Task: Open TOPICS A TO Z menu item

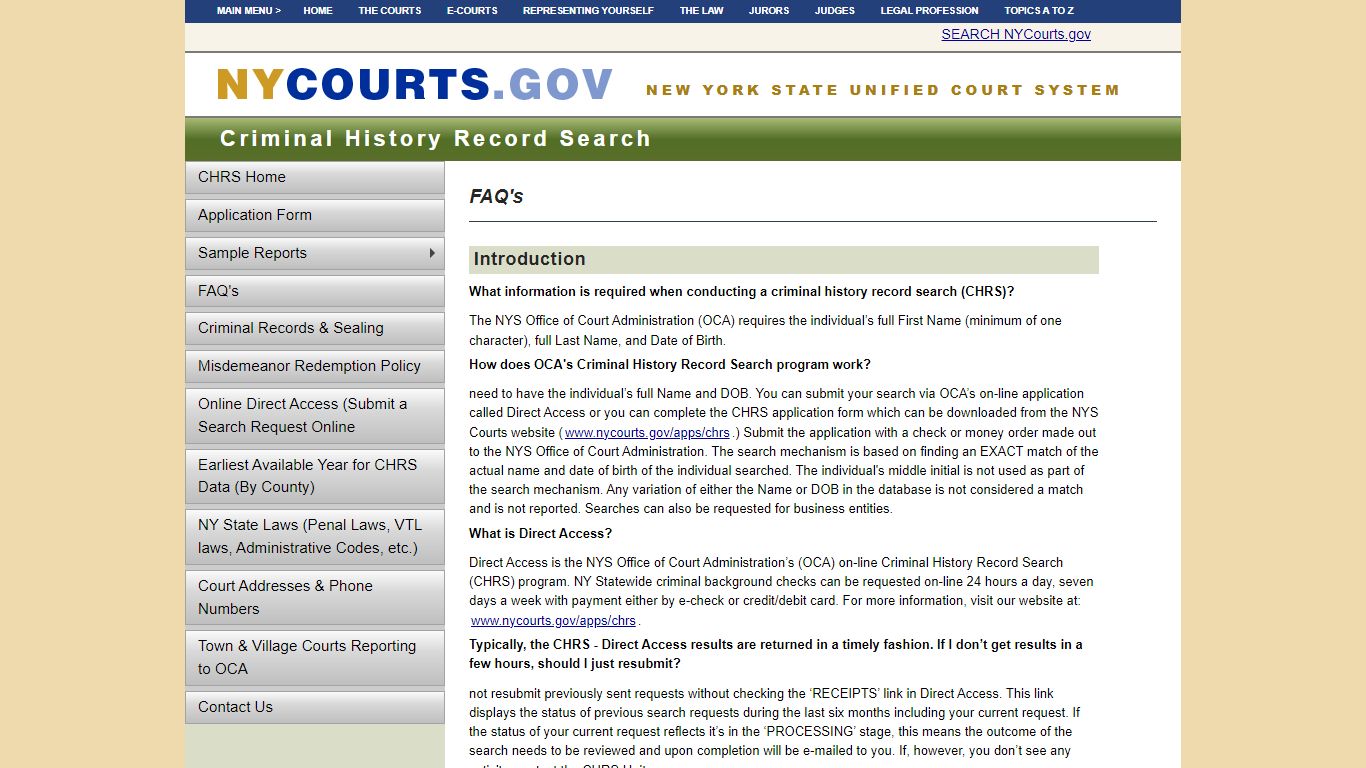Action: point(1039,11)
